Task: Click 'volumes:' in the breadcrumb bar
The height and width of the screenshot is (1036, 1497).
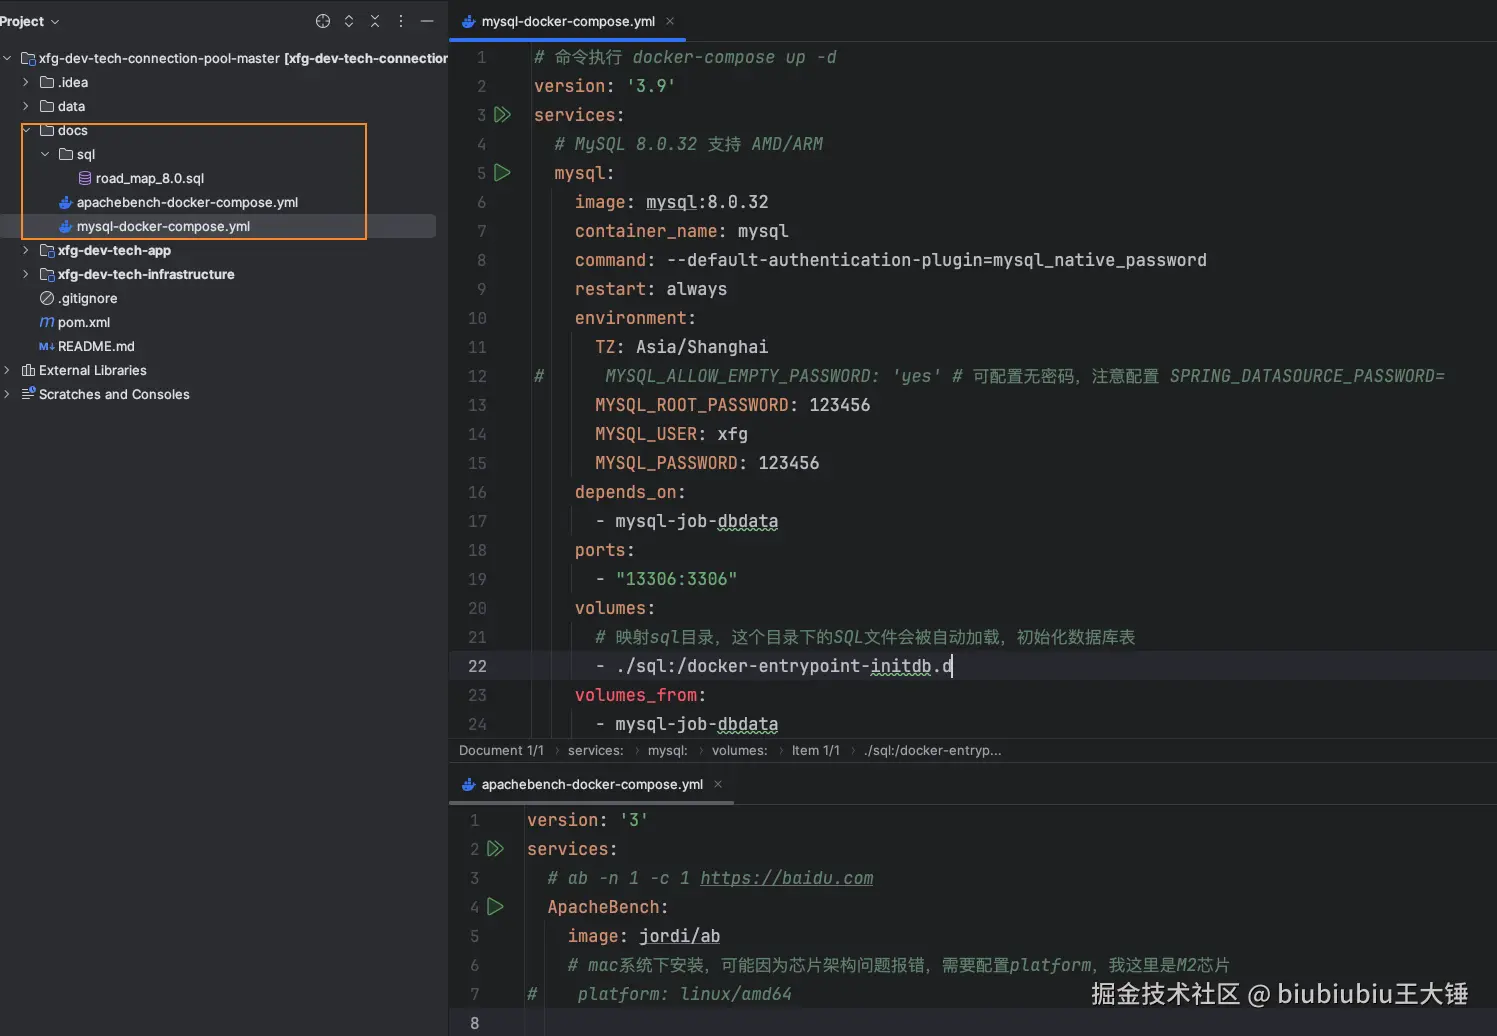Action: tap(740, 750)
